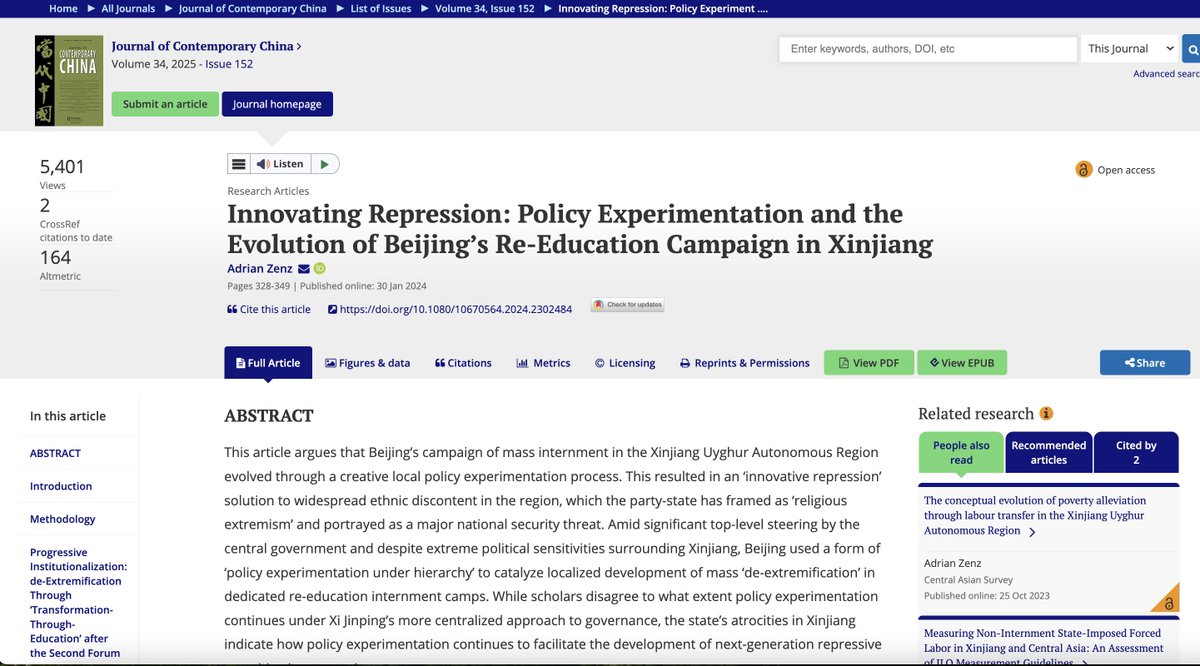
Task: Click Adrian Zenz email envelope icon
Action: pos(304,268)
